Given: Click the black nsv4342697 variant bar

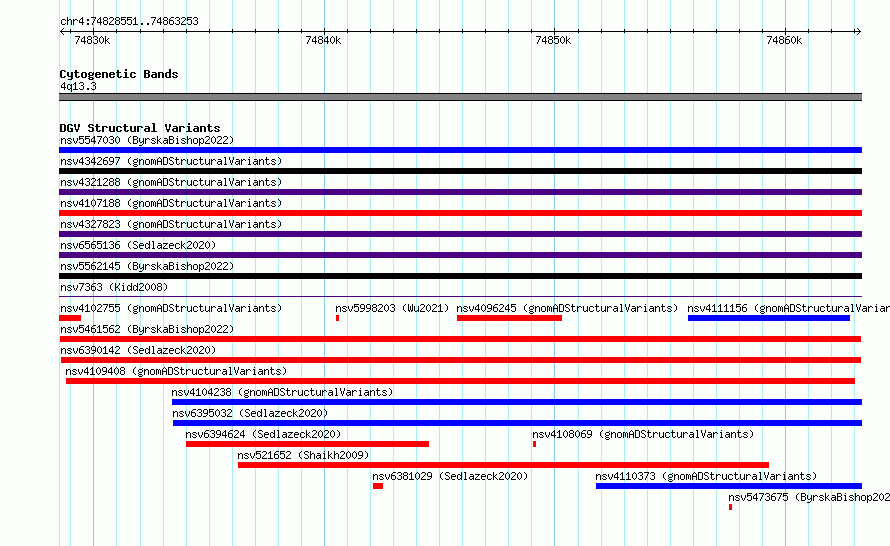Looking at the screenshot, I should pos(460,171).
